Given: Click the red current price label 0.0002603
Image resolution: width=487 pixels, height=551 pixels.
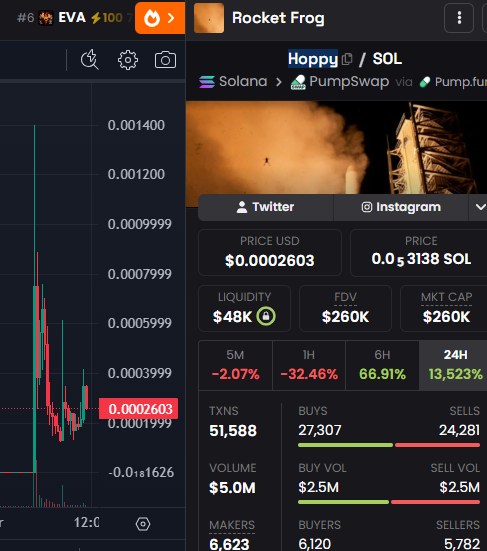Looking at the screenshot, I should tap(138, 409).
